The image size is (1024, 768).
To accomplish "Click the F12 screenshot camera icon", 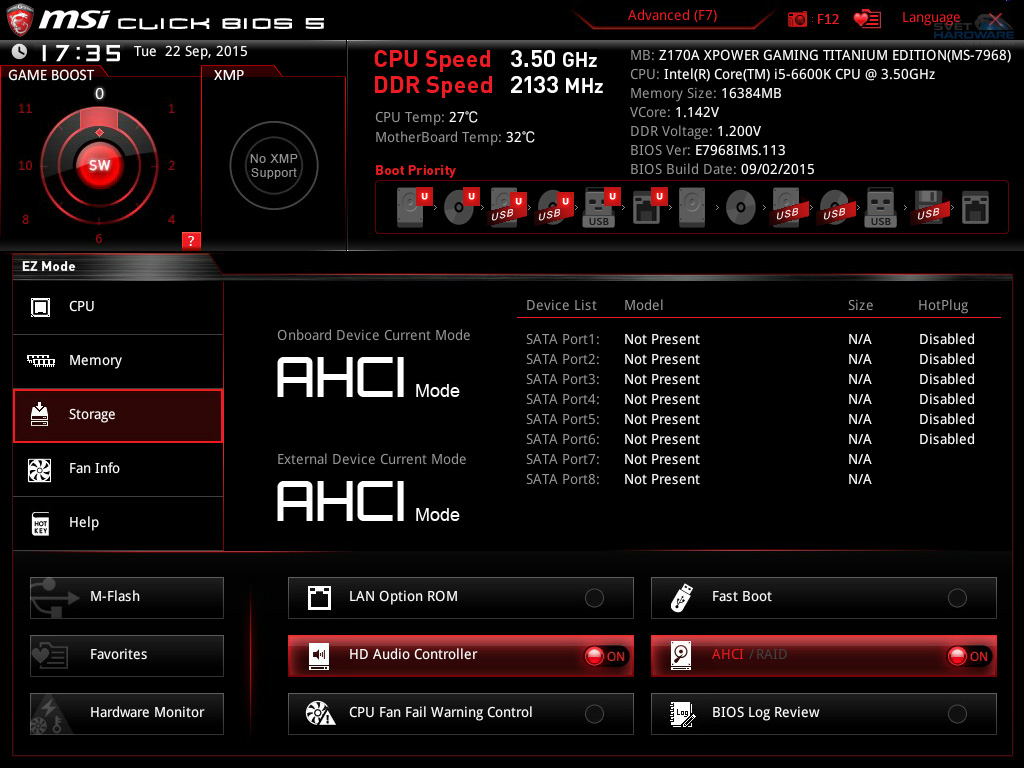I will pyautogui.click(x=800, y=18).
